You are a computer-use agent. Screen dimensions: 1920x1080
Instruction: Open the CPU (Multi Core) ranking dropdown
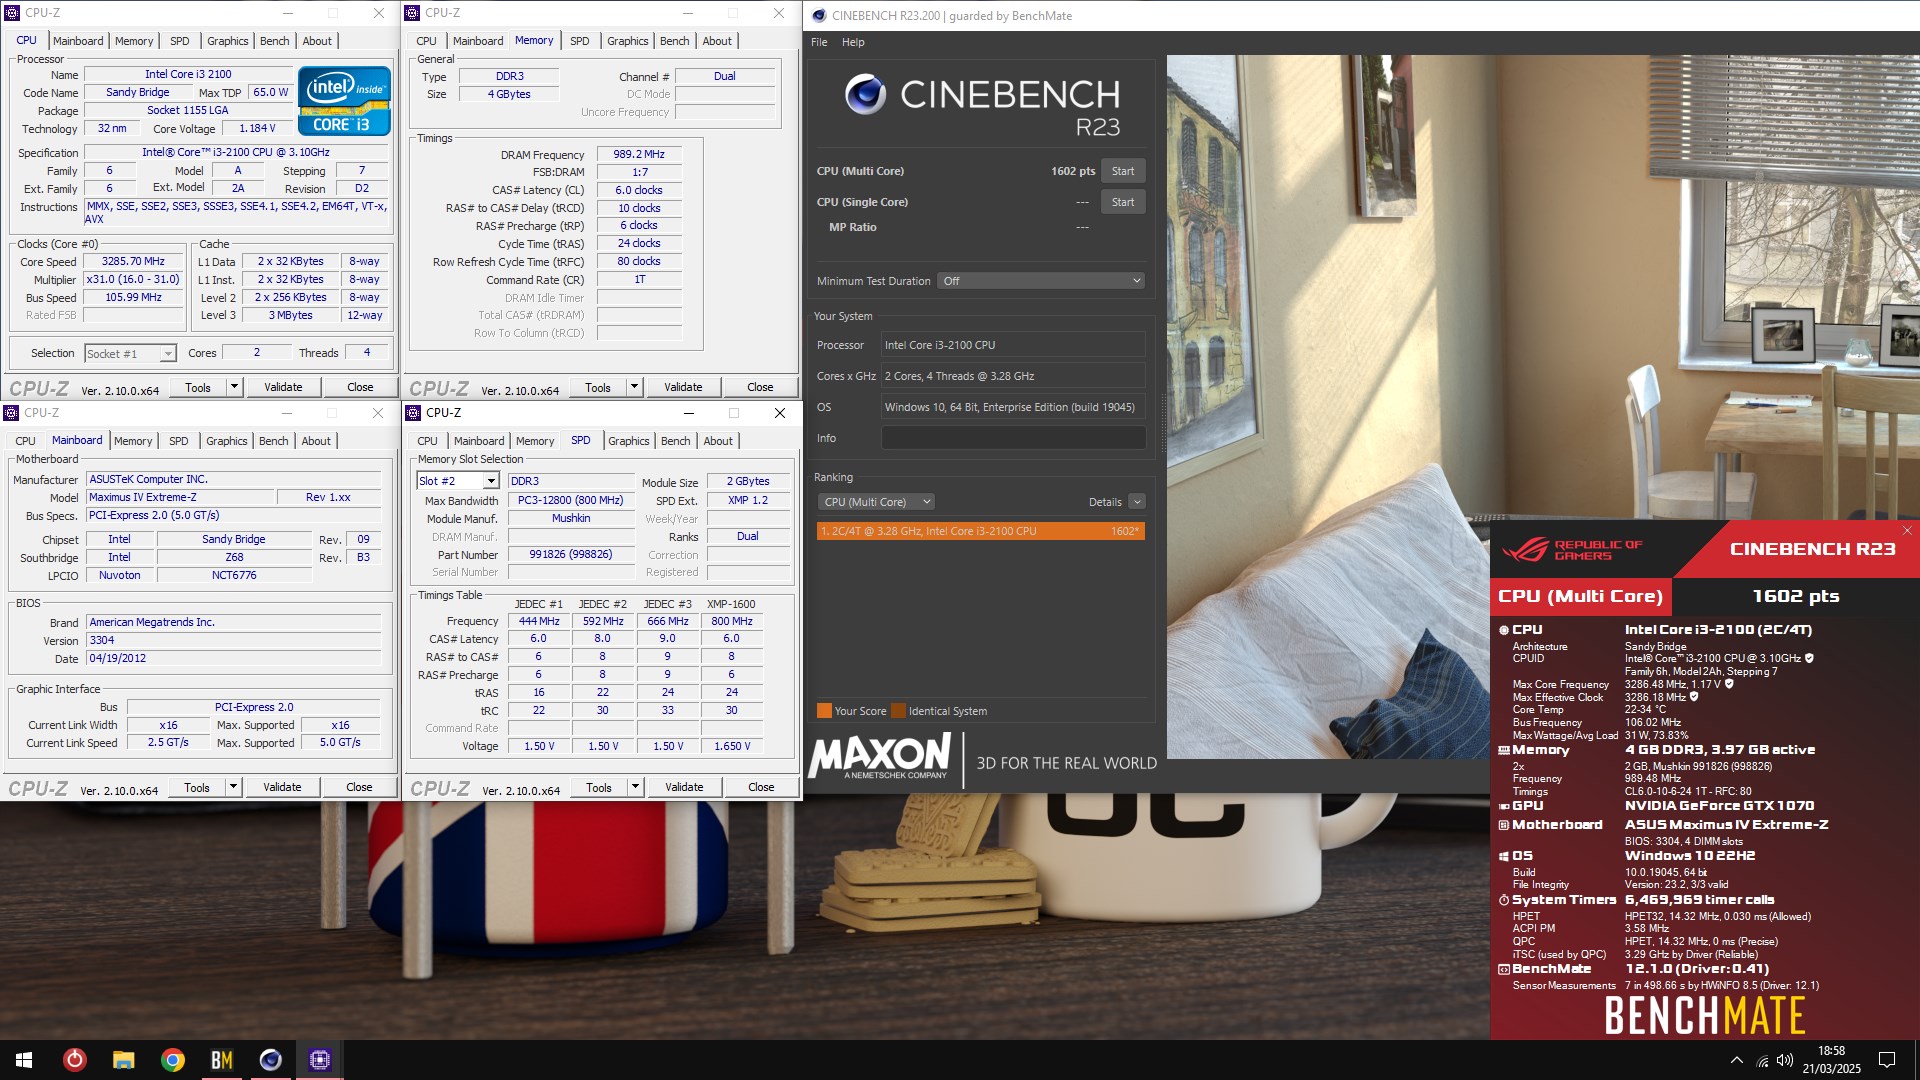click(x=876, y=502)
